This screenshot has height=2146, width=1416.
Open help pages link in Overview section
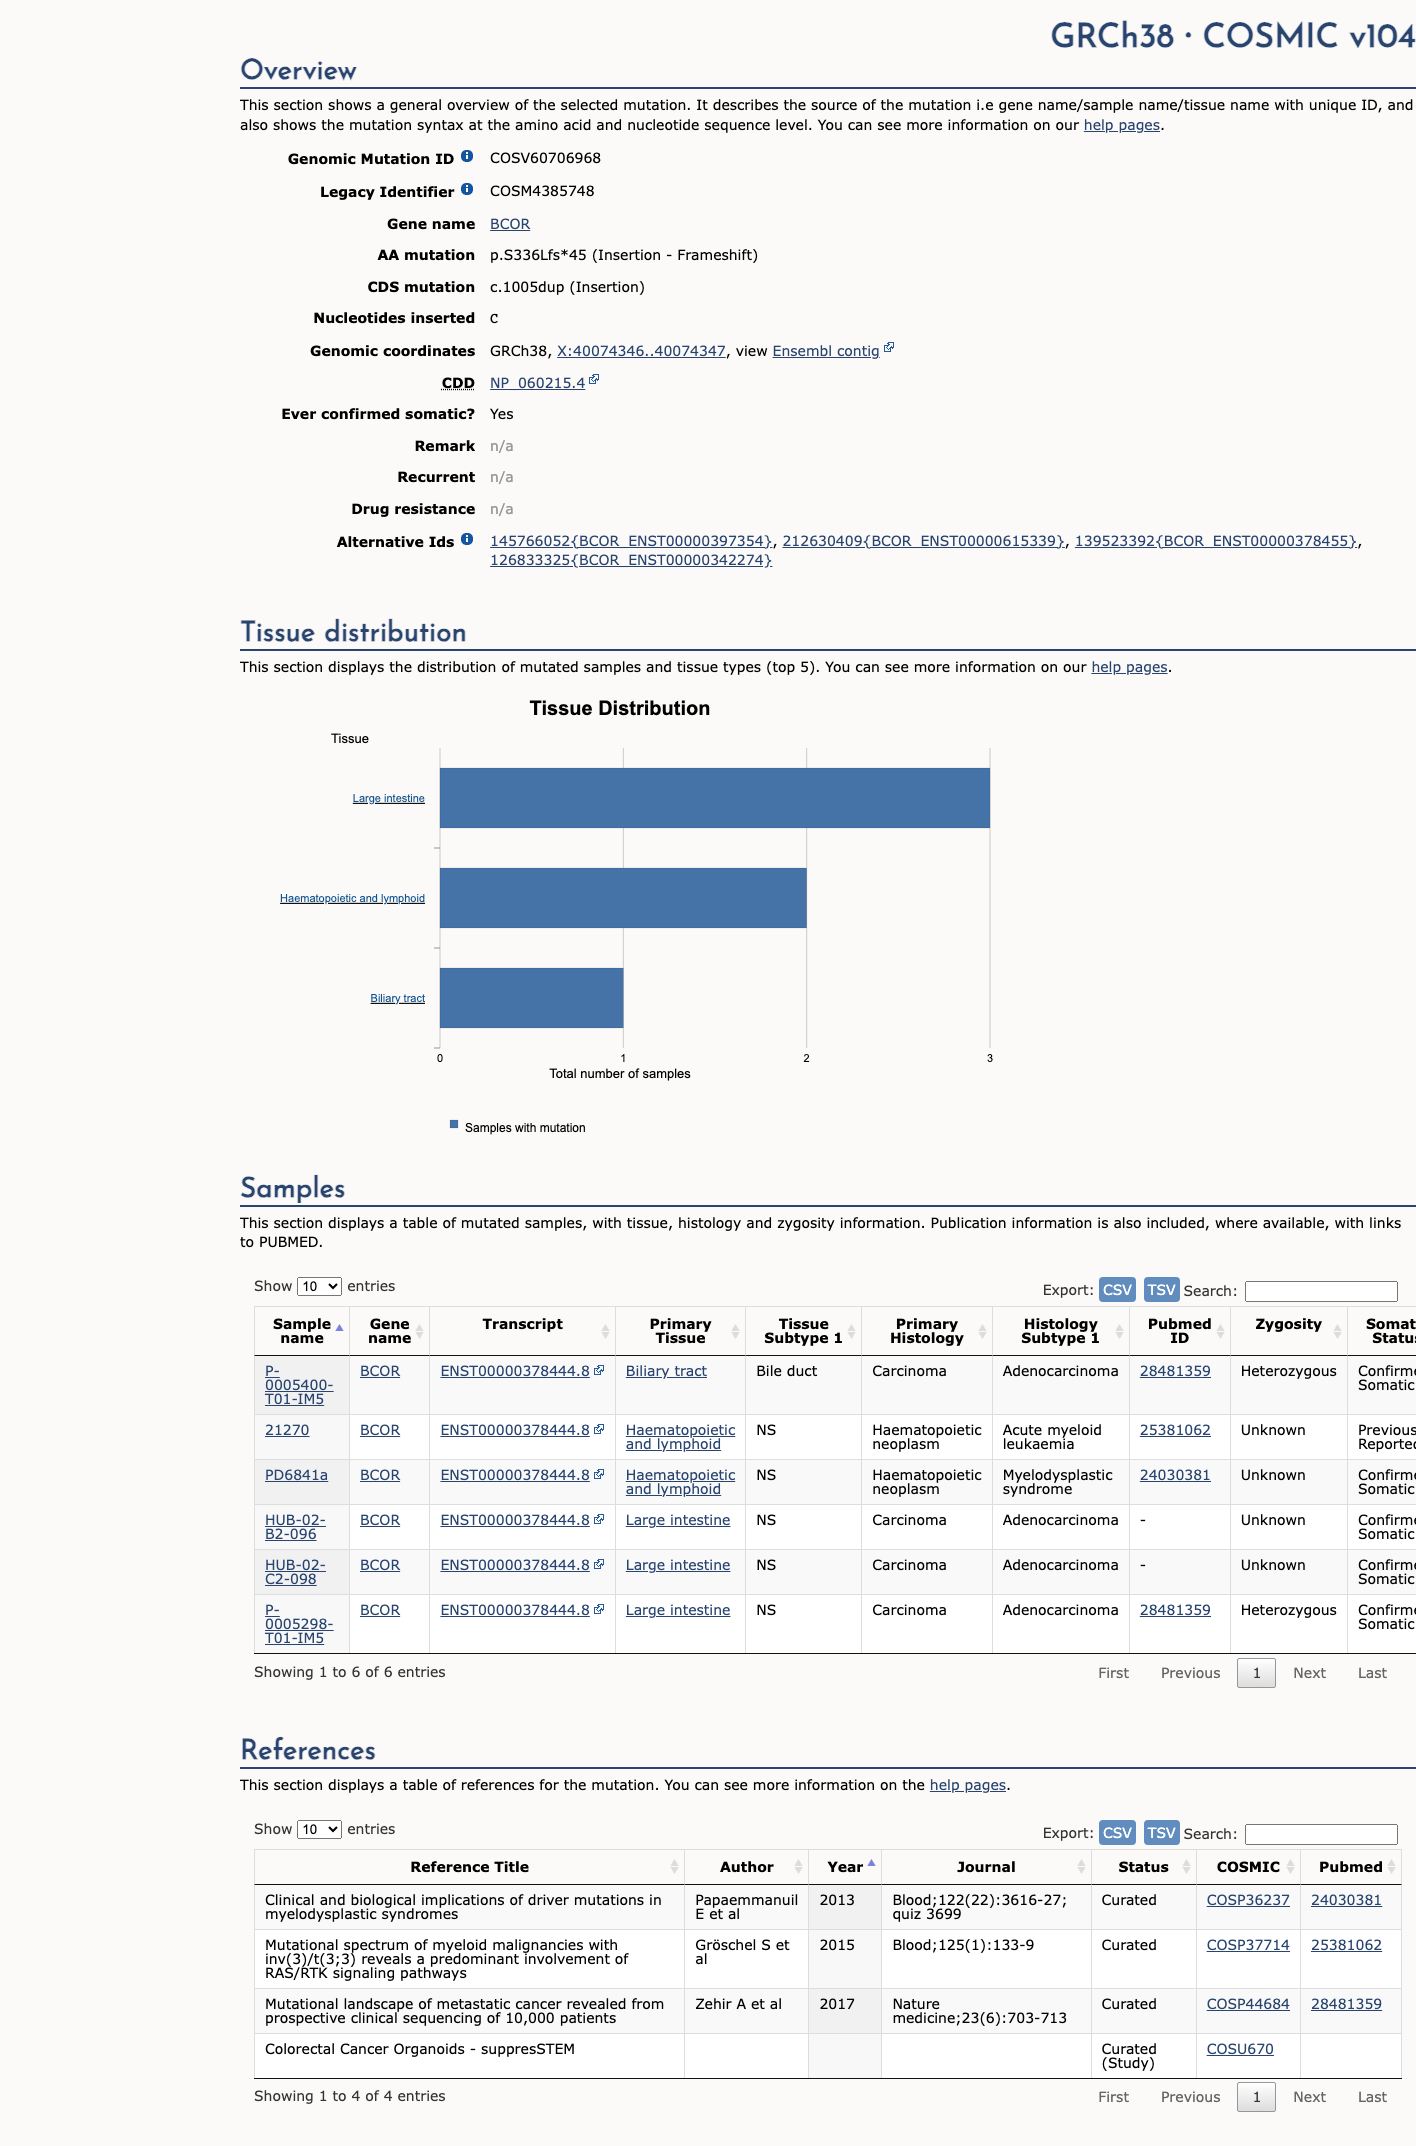point(1122,125)
